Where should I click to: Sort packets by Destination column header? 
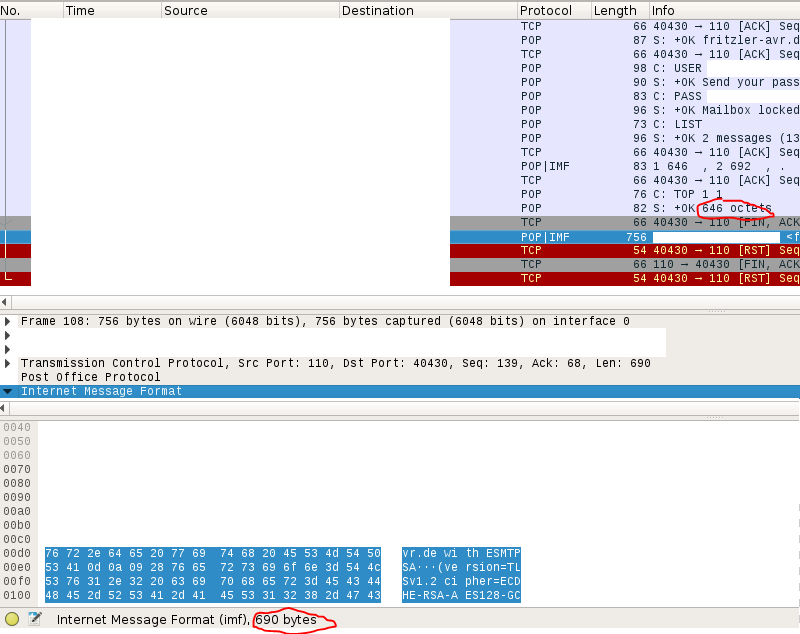tap(429, 10)
